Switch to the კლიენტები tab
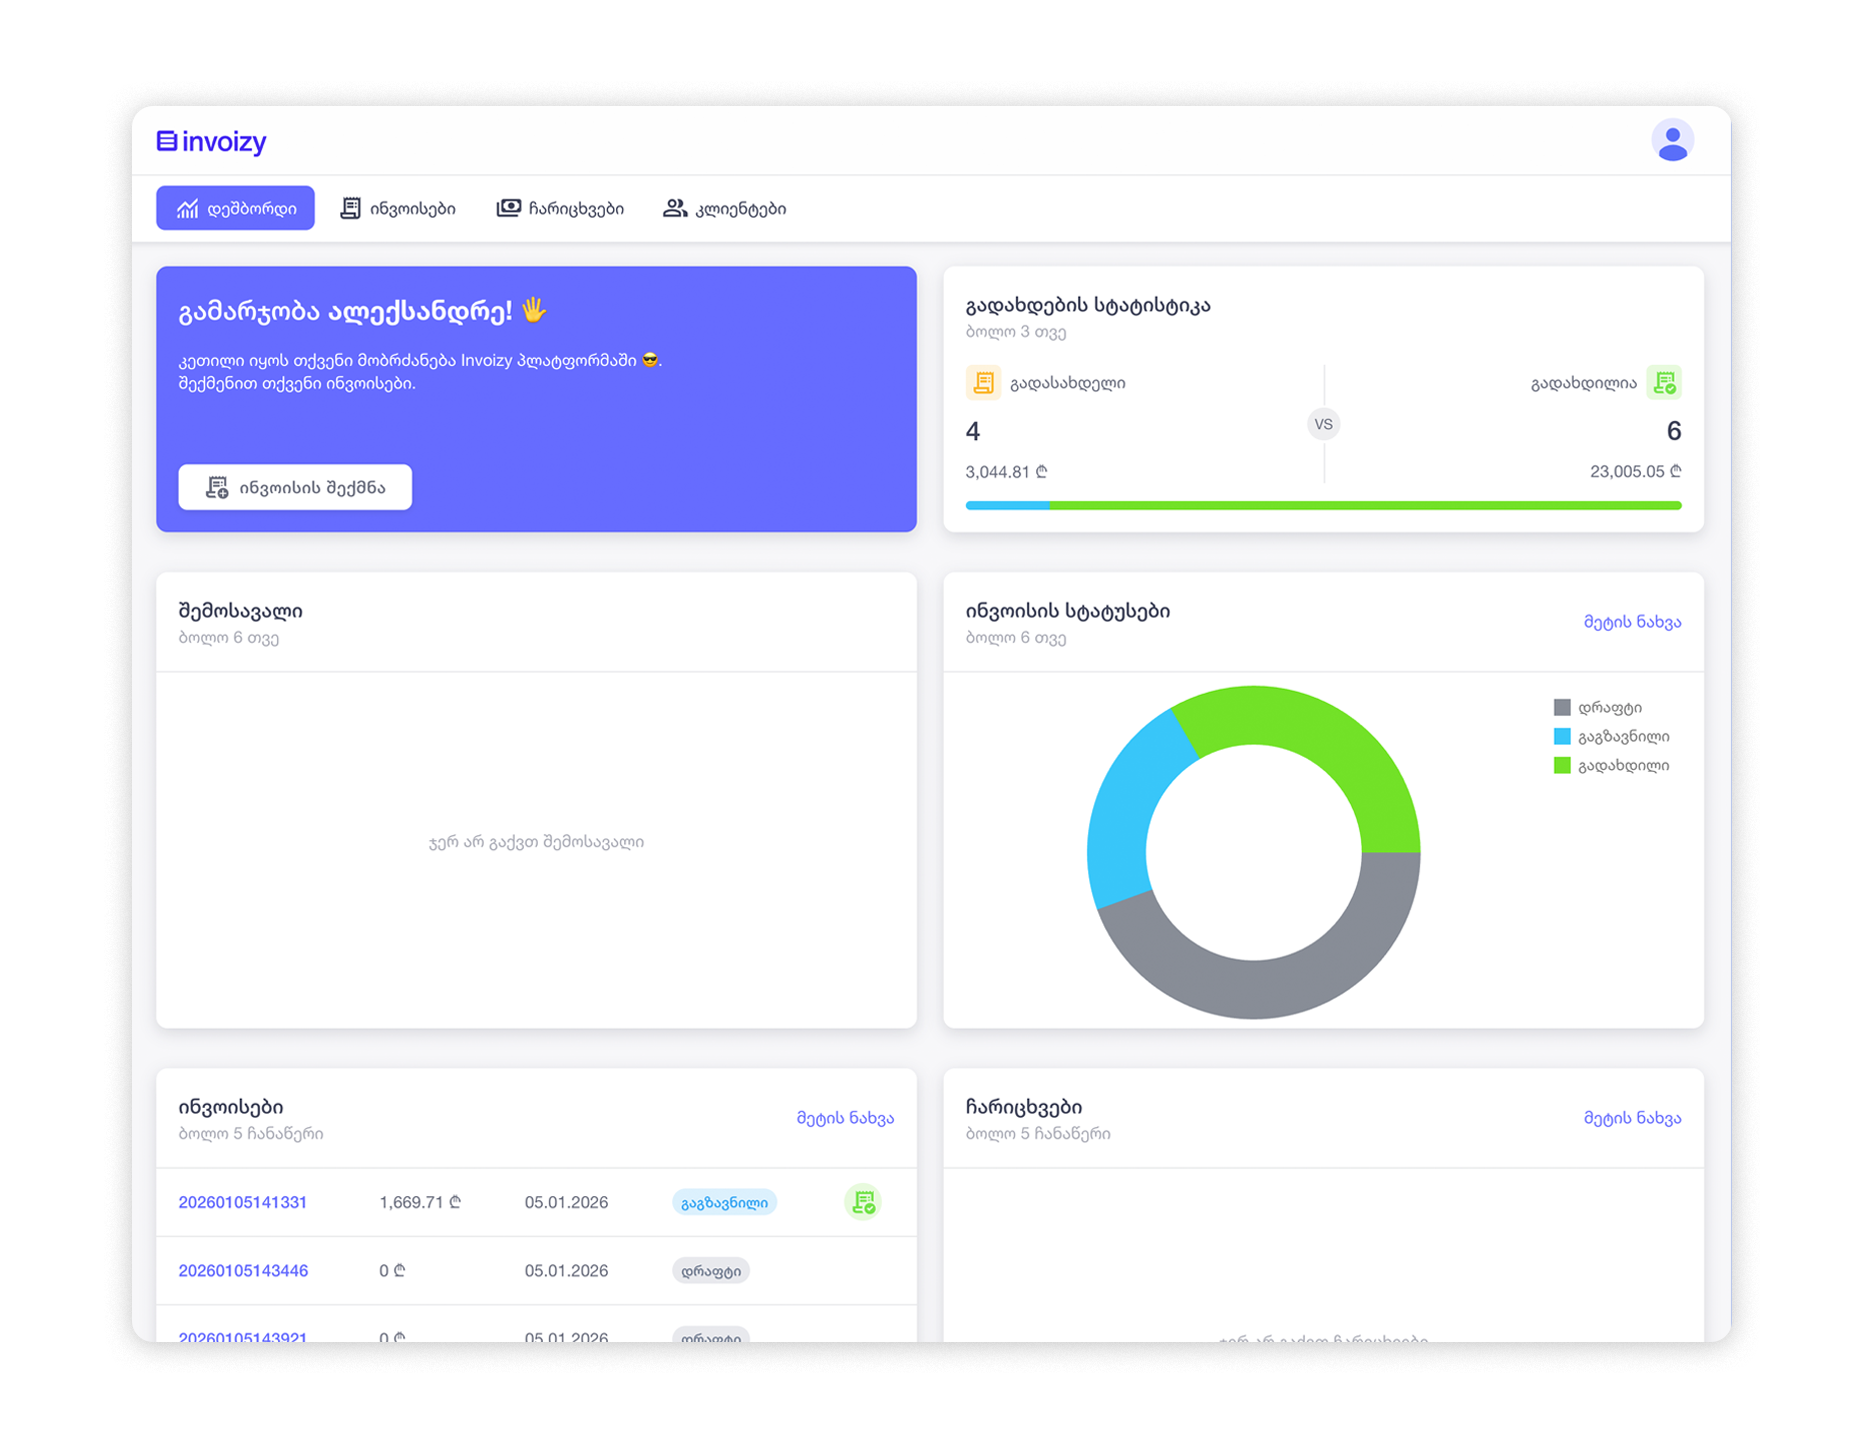Image resolution: width=1864 pixels, height=1450 pixels. tap(726, 207)
